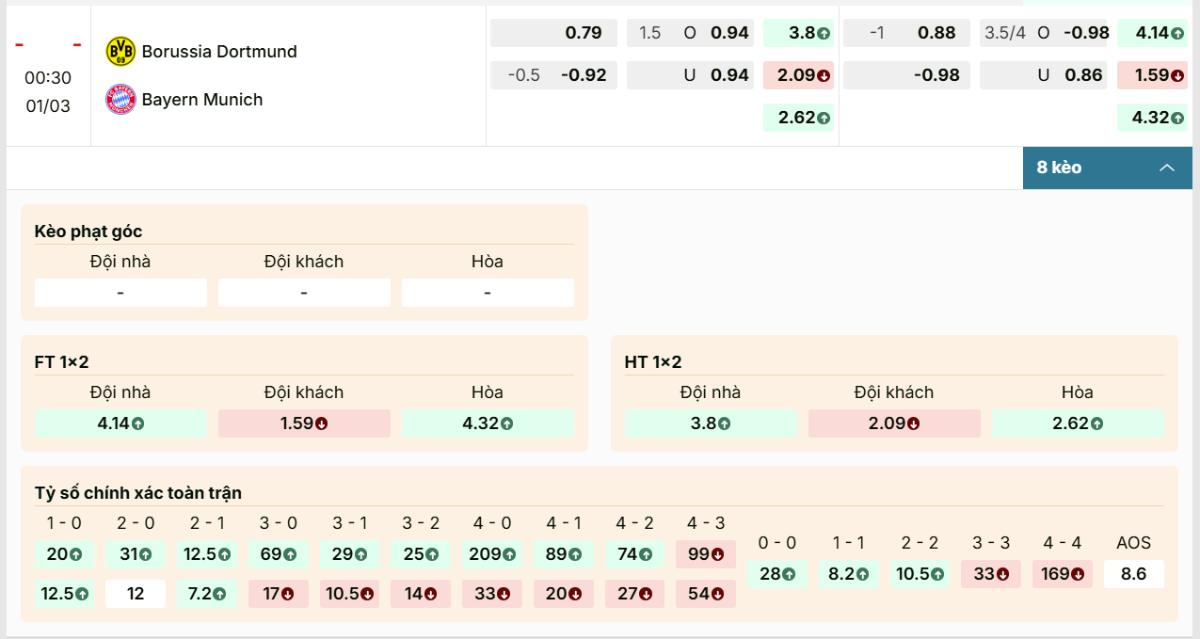Click the Bayern Munich team name

pyautogui.click(x=202, y=99)
